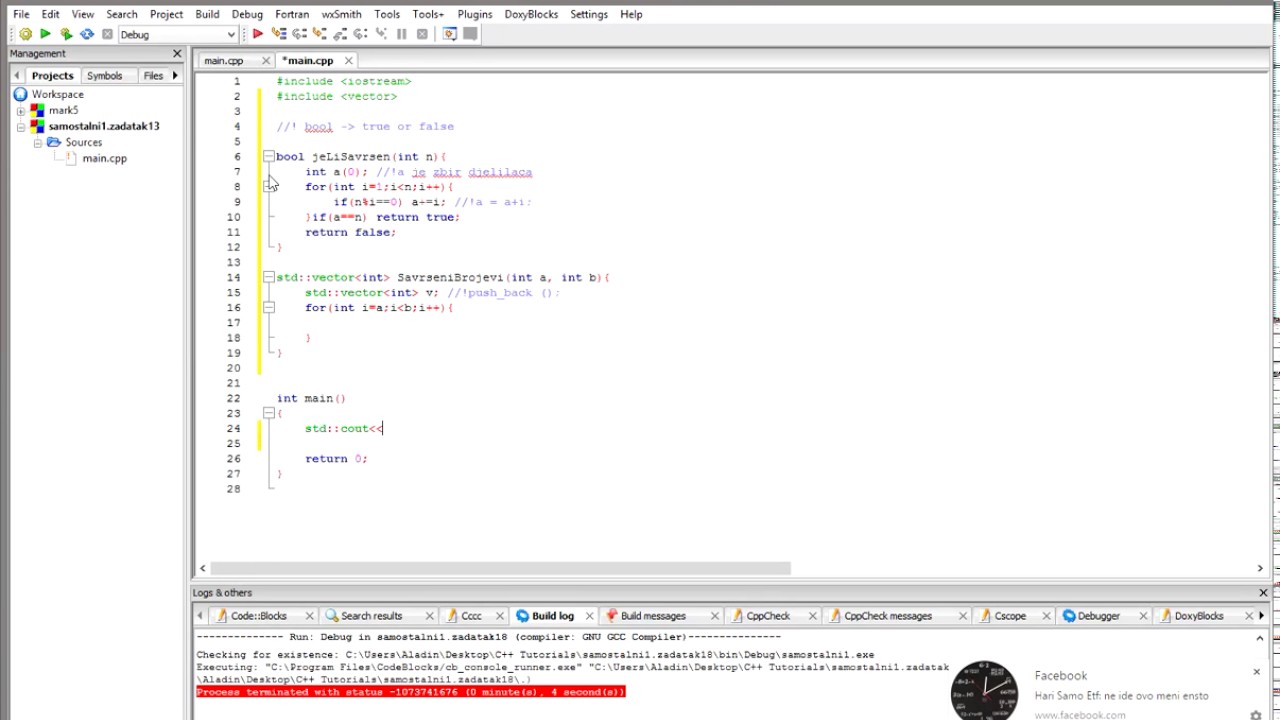Open the File menu
1280x720 pixels.
[21, 14]
